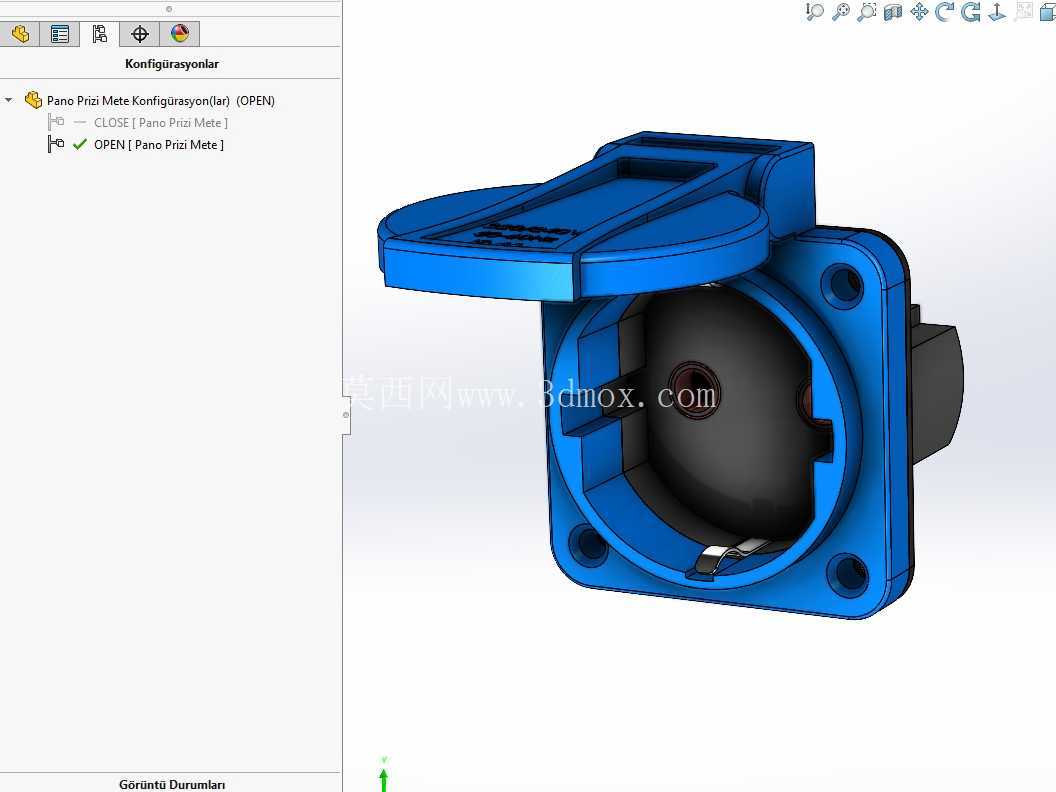This screenshot has height=792, width=1056.
Task: Activate the Pan four-arrow tool
Action: pos(919,11)
